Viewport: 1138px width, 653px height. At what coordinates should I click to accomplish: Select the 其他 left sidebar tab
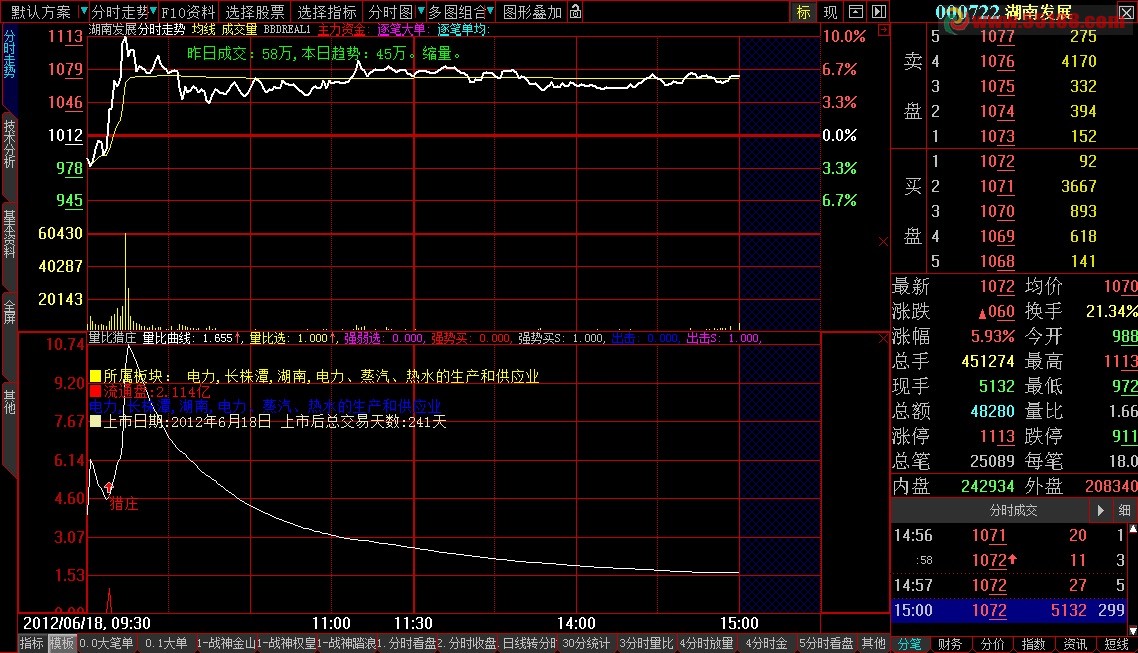9,401
